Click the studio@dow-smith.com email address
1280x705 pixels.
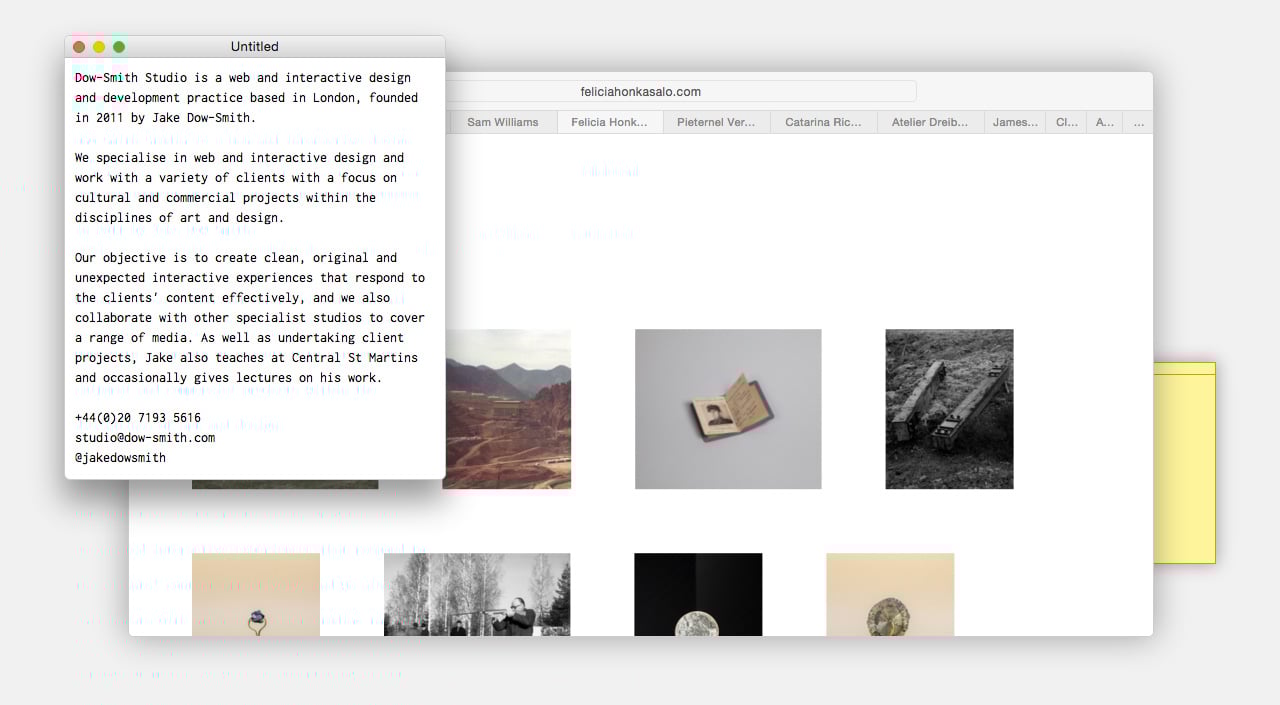tap(146, 437)
